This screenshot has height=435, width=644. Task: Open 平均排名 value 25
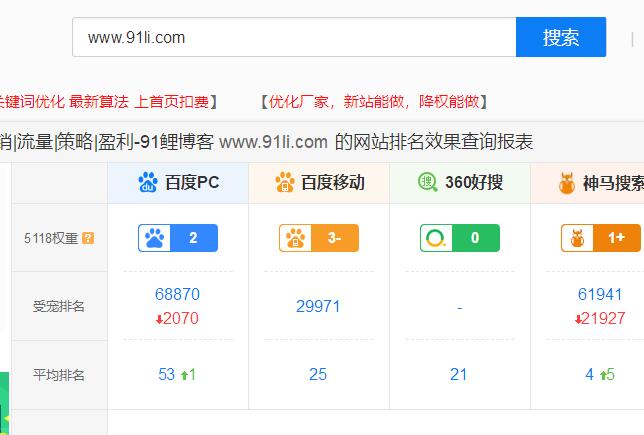point(318,375)
